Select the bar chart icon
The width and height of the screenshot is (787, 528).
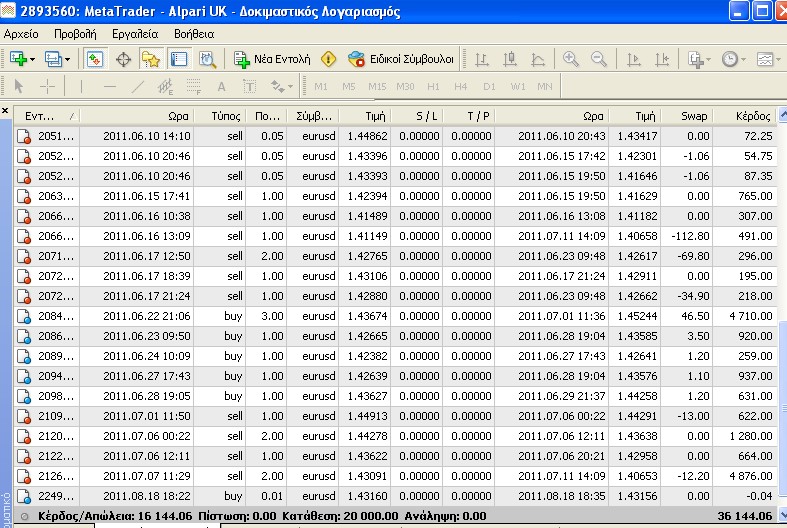[482, 59]
